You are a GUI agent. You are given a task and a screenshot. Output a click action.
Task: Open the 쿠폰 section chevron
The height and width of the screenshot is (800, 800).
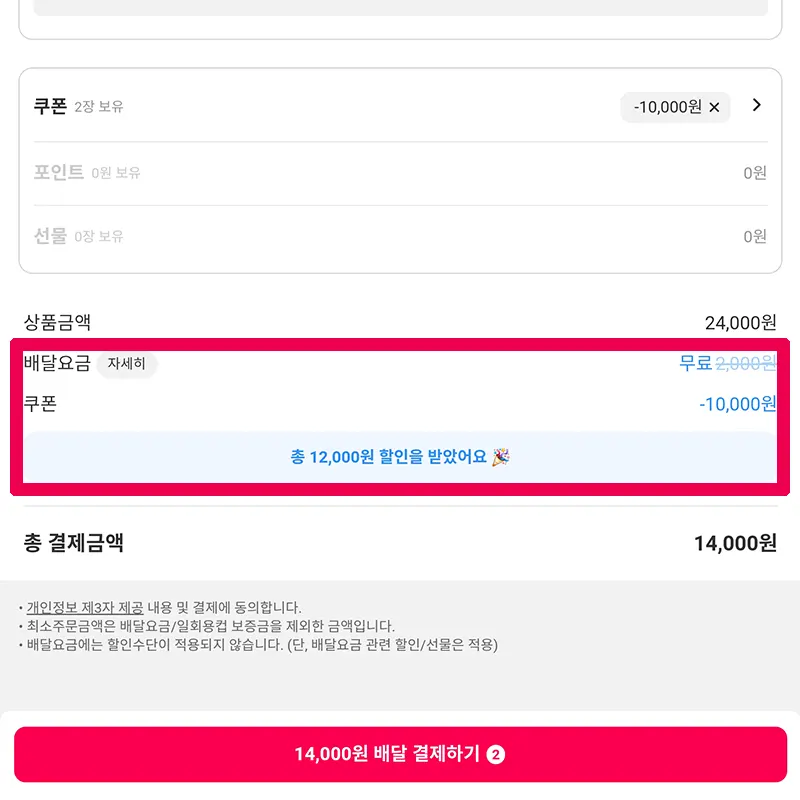tap(757, 106)
